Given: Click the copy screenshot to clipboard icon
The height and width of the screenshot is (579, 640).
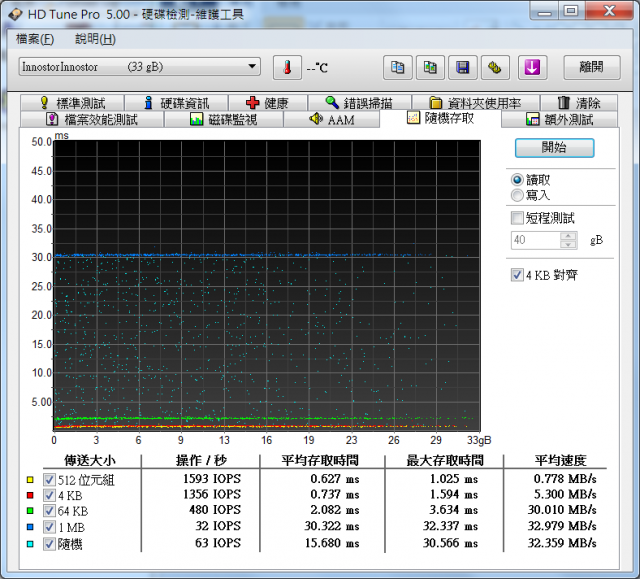Looking at the screenshot, I should 430,67.
